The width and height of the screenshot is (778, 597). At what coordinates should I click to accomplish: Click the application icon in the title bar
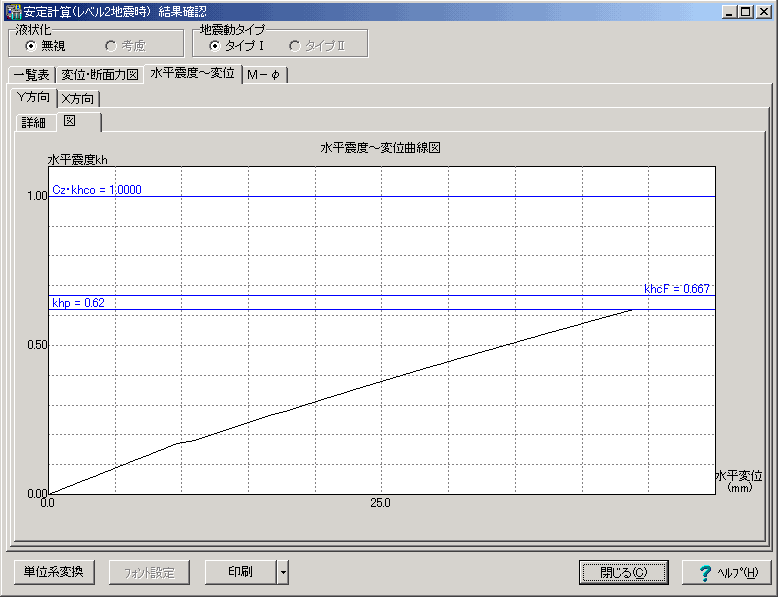13,12
